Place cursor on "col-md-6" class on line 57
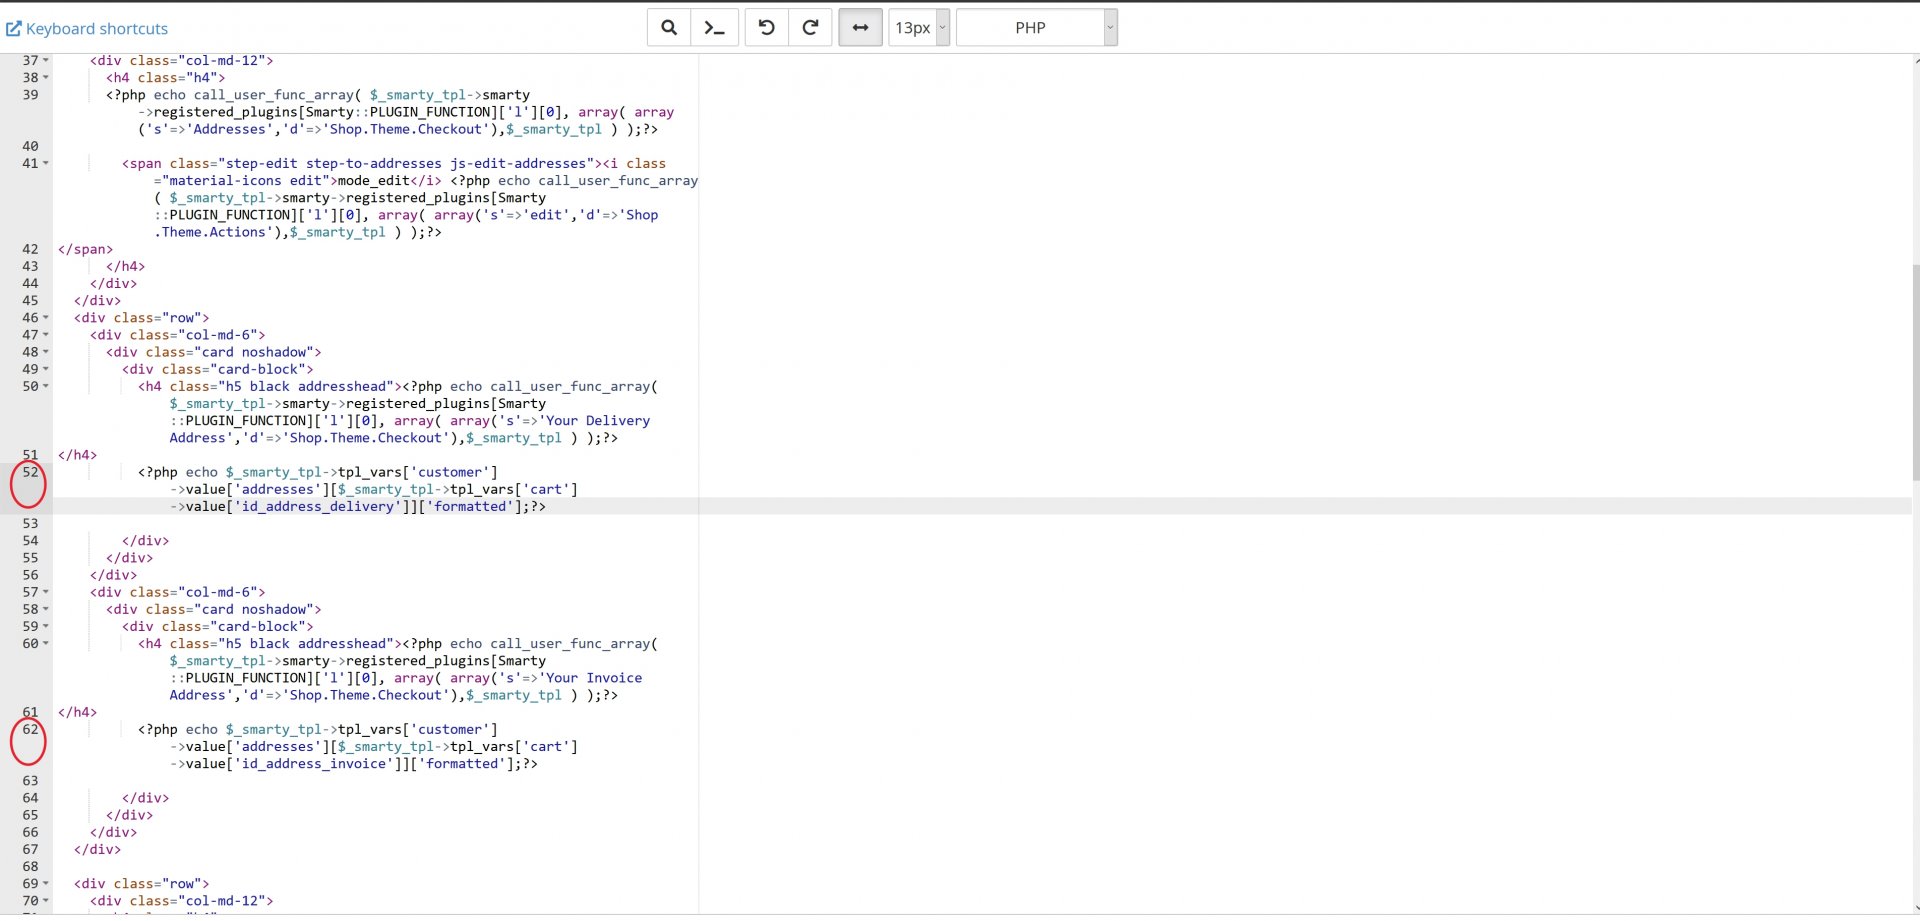The height and width of the screenshot is (921, 1920). point(218,592)
